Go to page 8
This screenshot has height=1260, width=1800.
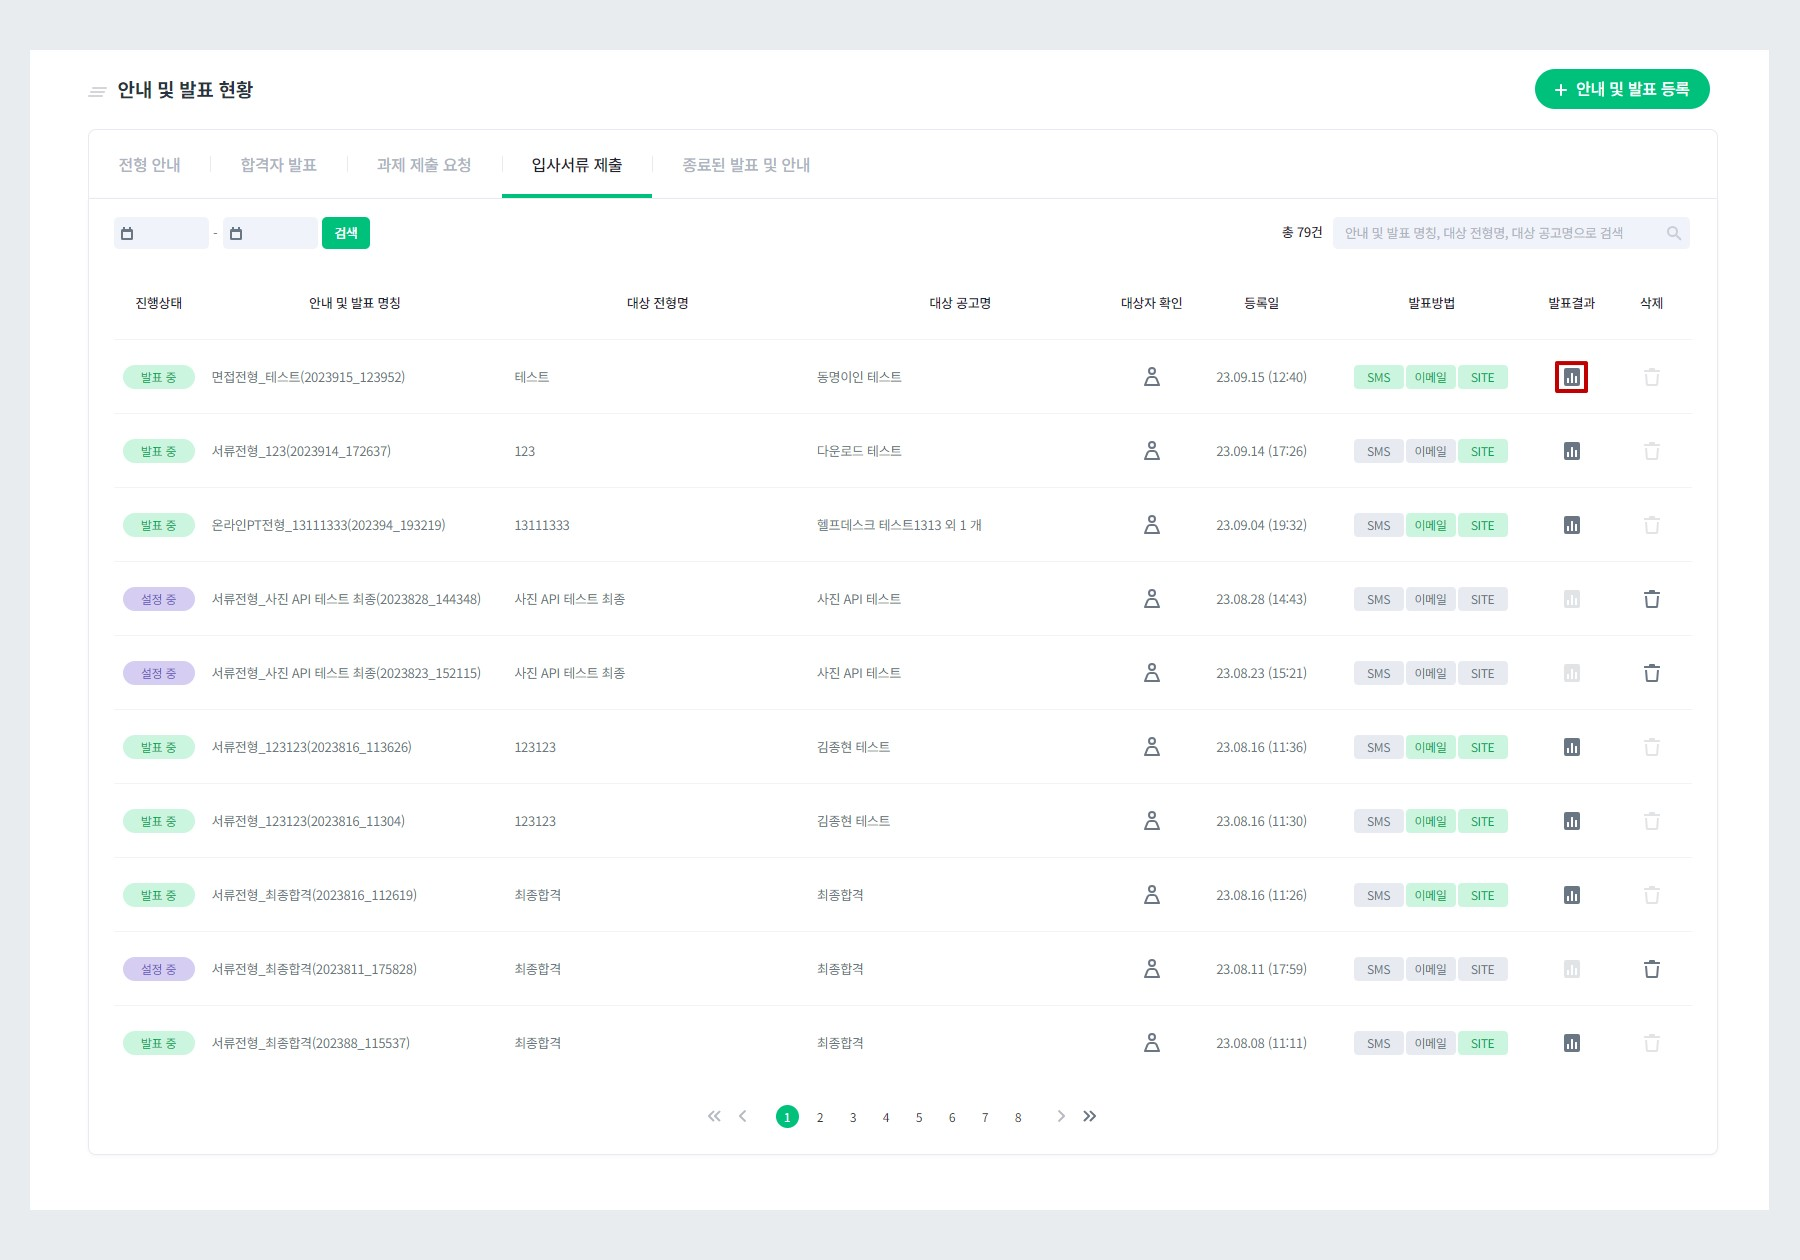click(1018, 1117)
